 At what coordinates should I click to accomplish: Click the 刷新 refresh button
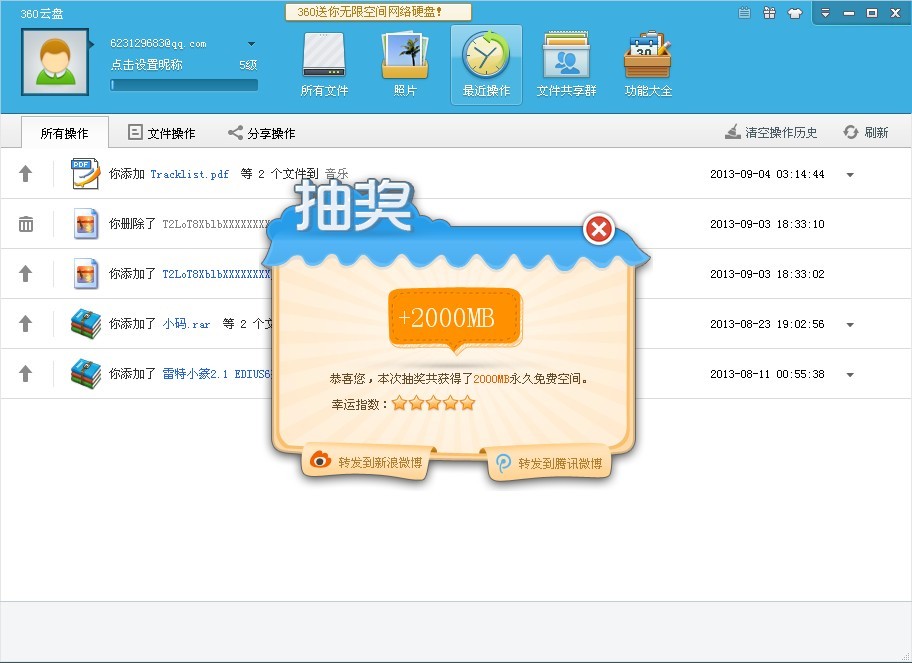[866, 133]
